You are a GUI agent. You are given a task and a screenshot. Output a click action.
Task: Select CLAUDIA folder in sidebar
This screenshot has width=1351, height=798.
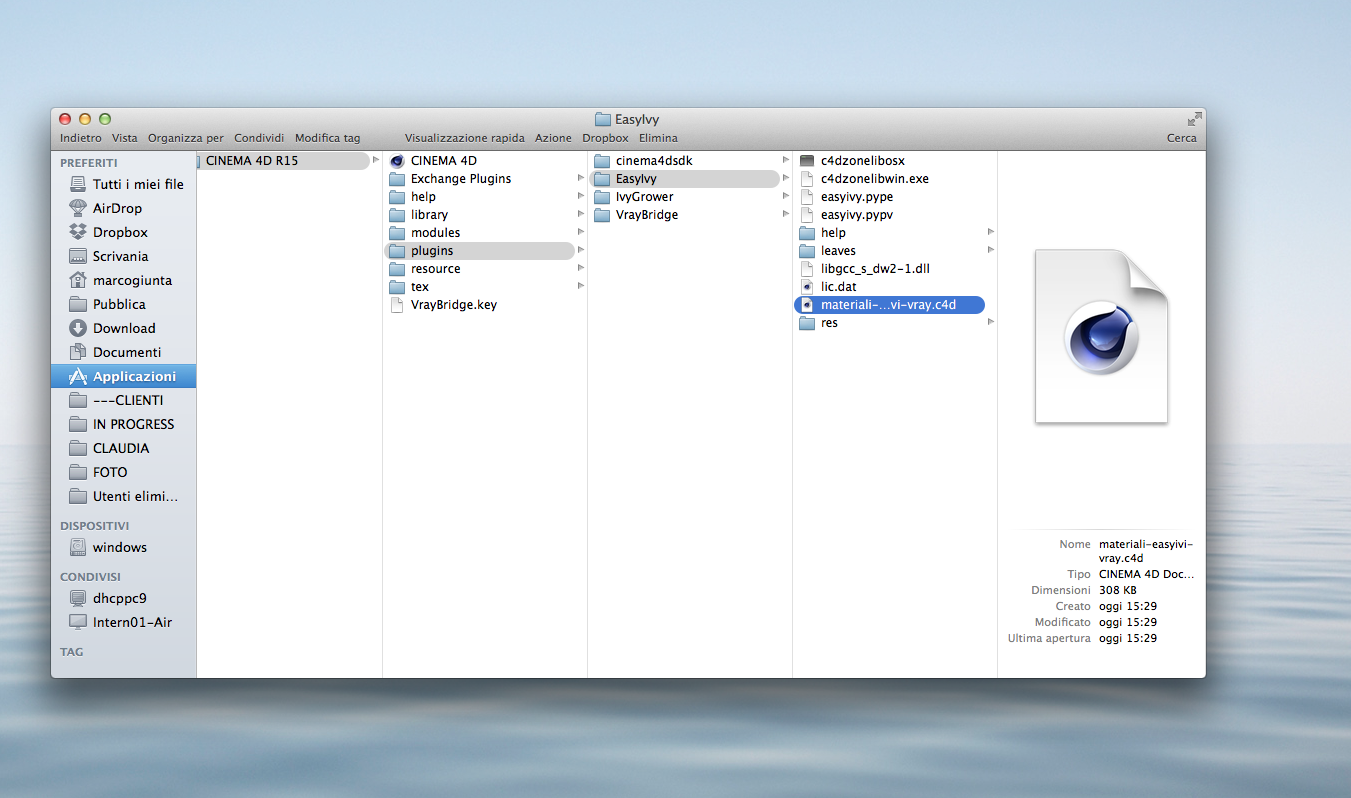tap(124, 448)
